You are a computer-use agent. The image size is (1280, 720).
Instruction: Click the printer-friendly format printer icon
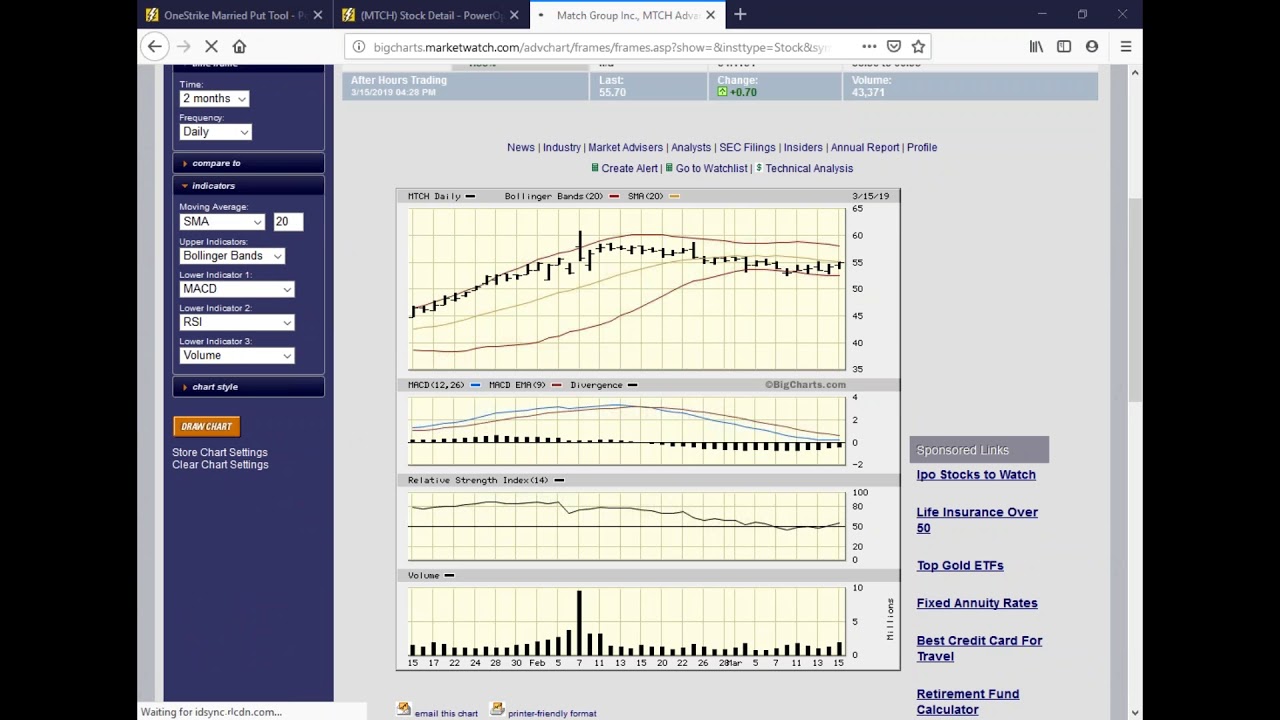point(497,709)
